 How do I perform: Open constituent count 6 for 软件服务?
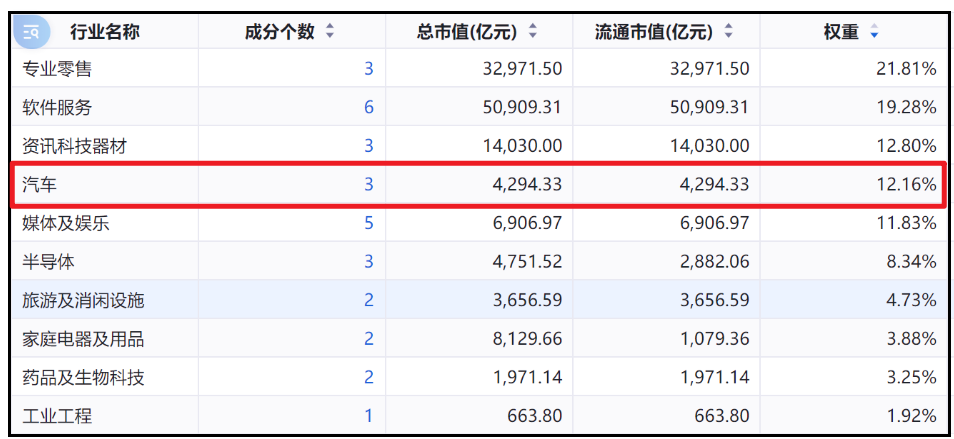pos(369,108)
